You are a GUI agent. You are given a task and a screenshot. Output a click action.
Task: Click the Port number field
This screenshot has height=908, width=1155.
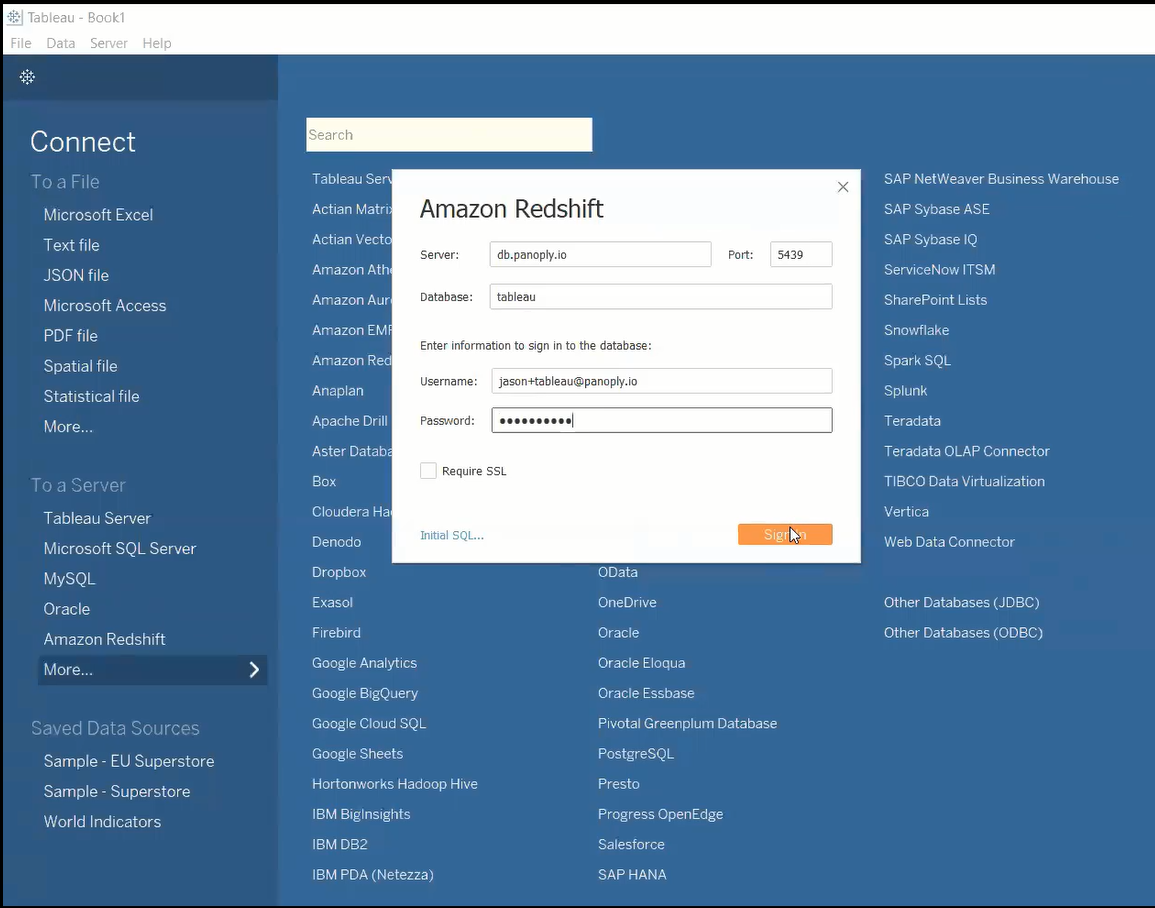tap(801, 255)
